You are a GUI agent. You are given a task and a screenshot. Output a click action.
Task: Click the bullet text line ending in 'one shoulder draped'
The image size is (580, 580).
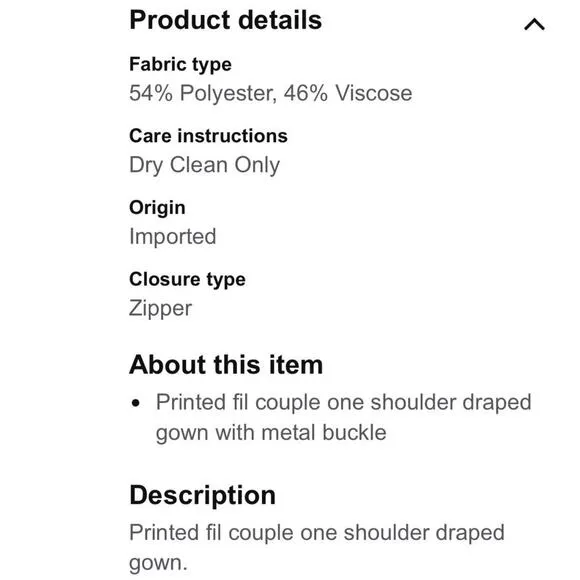click(x=343, y=403)
